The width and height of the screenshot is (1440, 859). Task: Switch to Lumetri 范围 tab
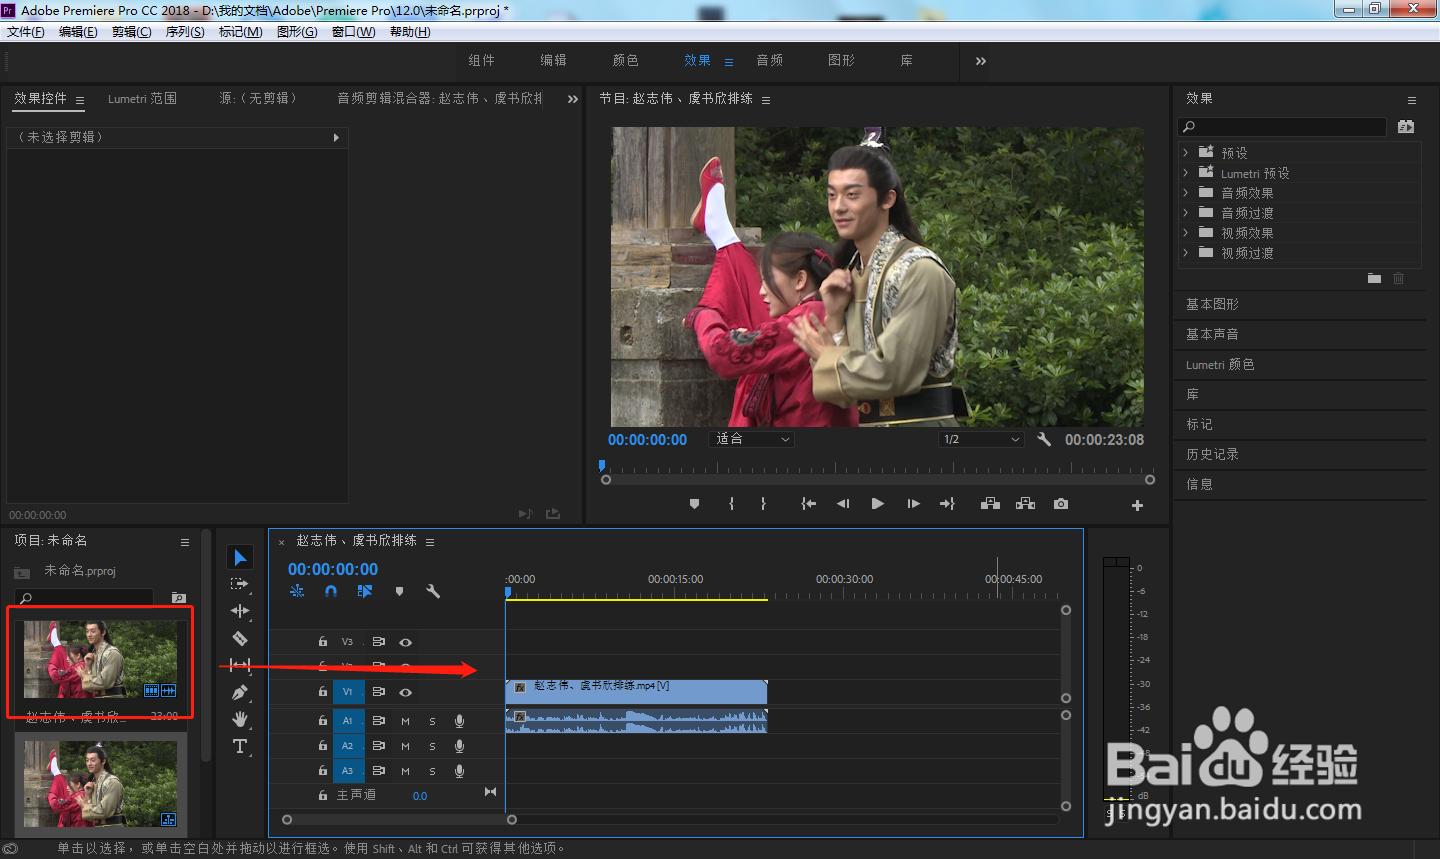click(x=142, y=99)
